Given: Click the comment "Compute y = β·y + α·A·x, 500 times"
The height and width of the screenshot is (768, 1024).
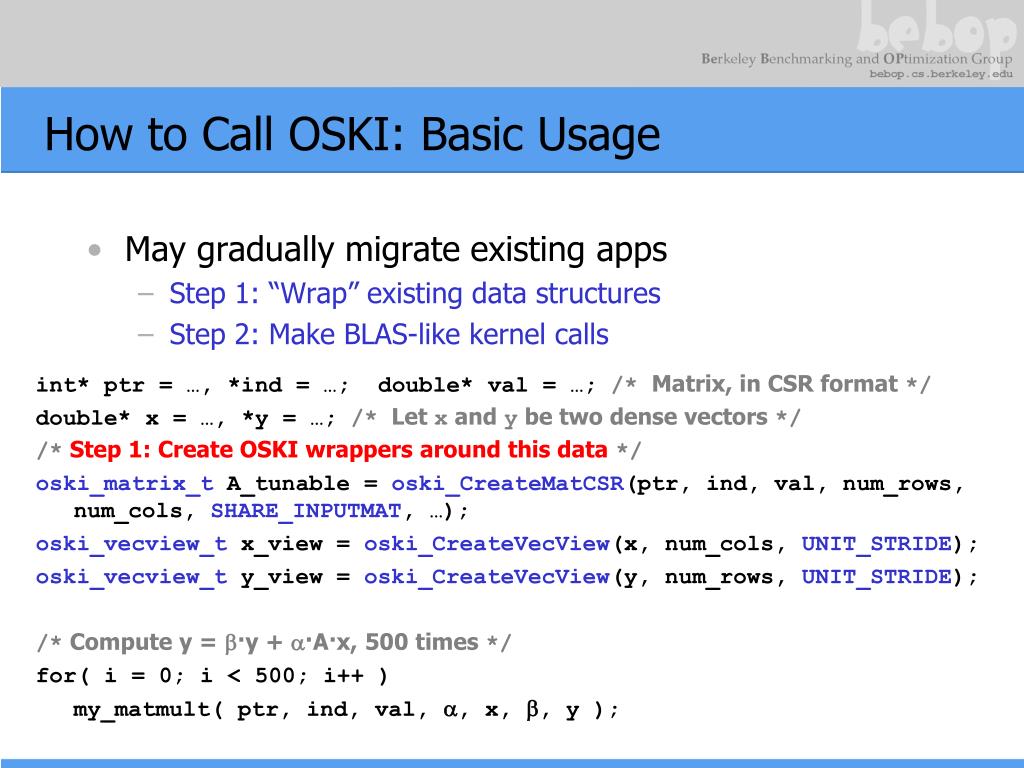Looking at the screenshot, I should point(274,643).
